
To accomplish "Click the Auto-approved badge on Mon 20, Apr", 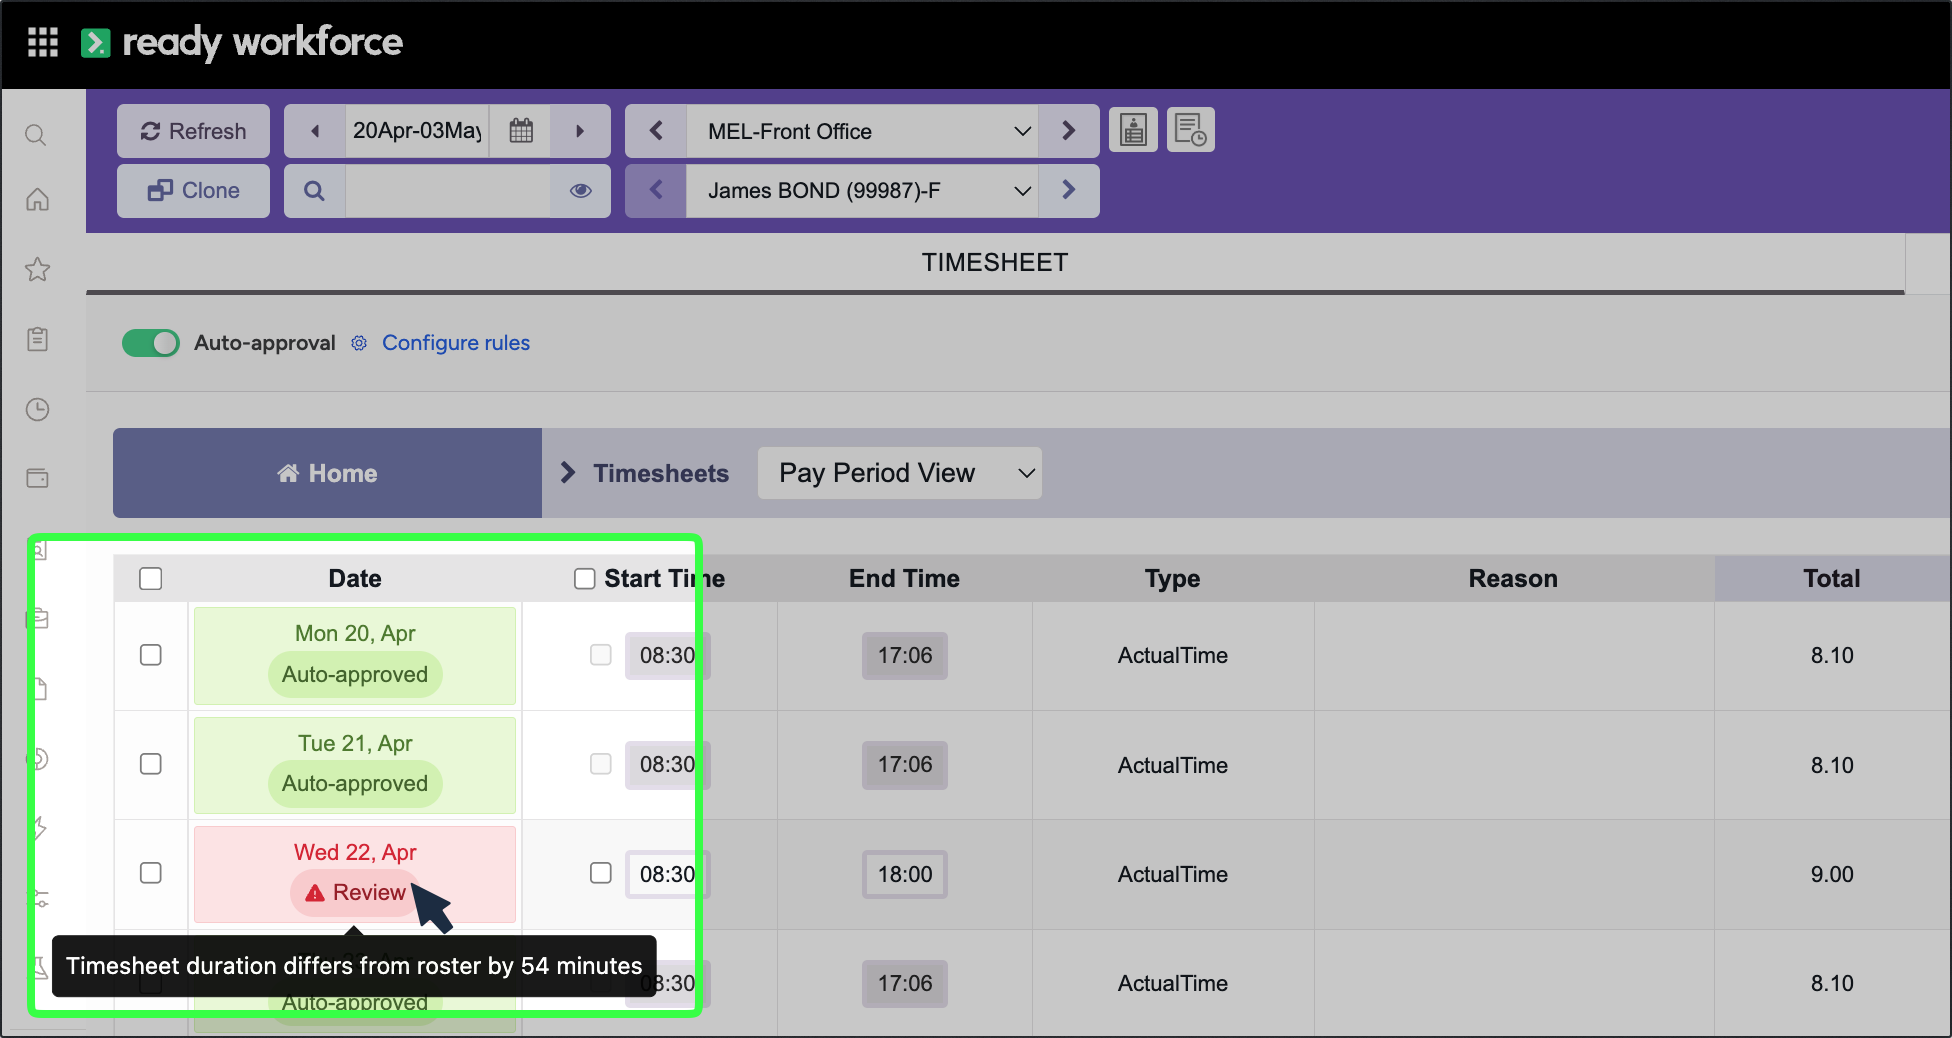I will click(355, 675).
